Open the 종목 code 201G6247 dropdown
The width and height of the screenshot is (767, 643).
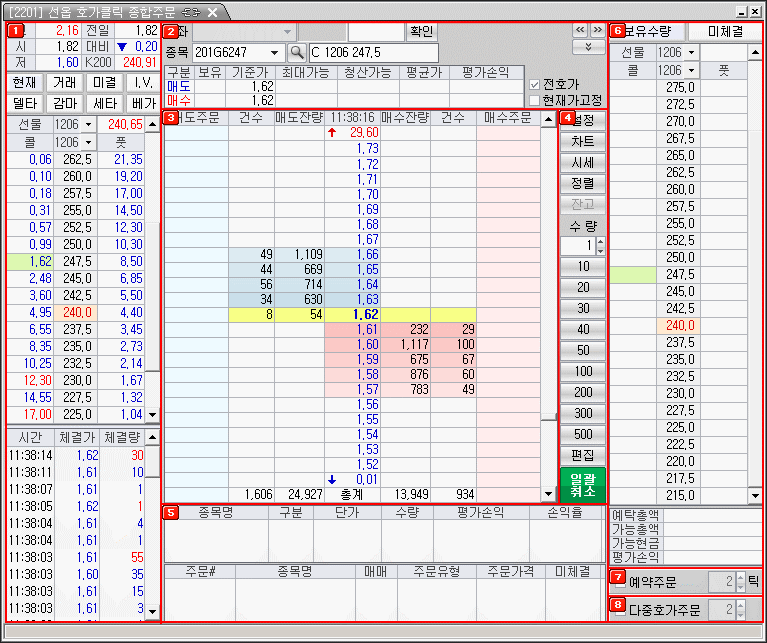275,52
